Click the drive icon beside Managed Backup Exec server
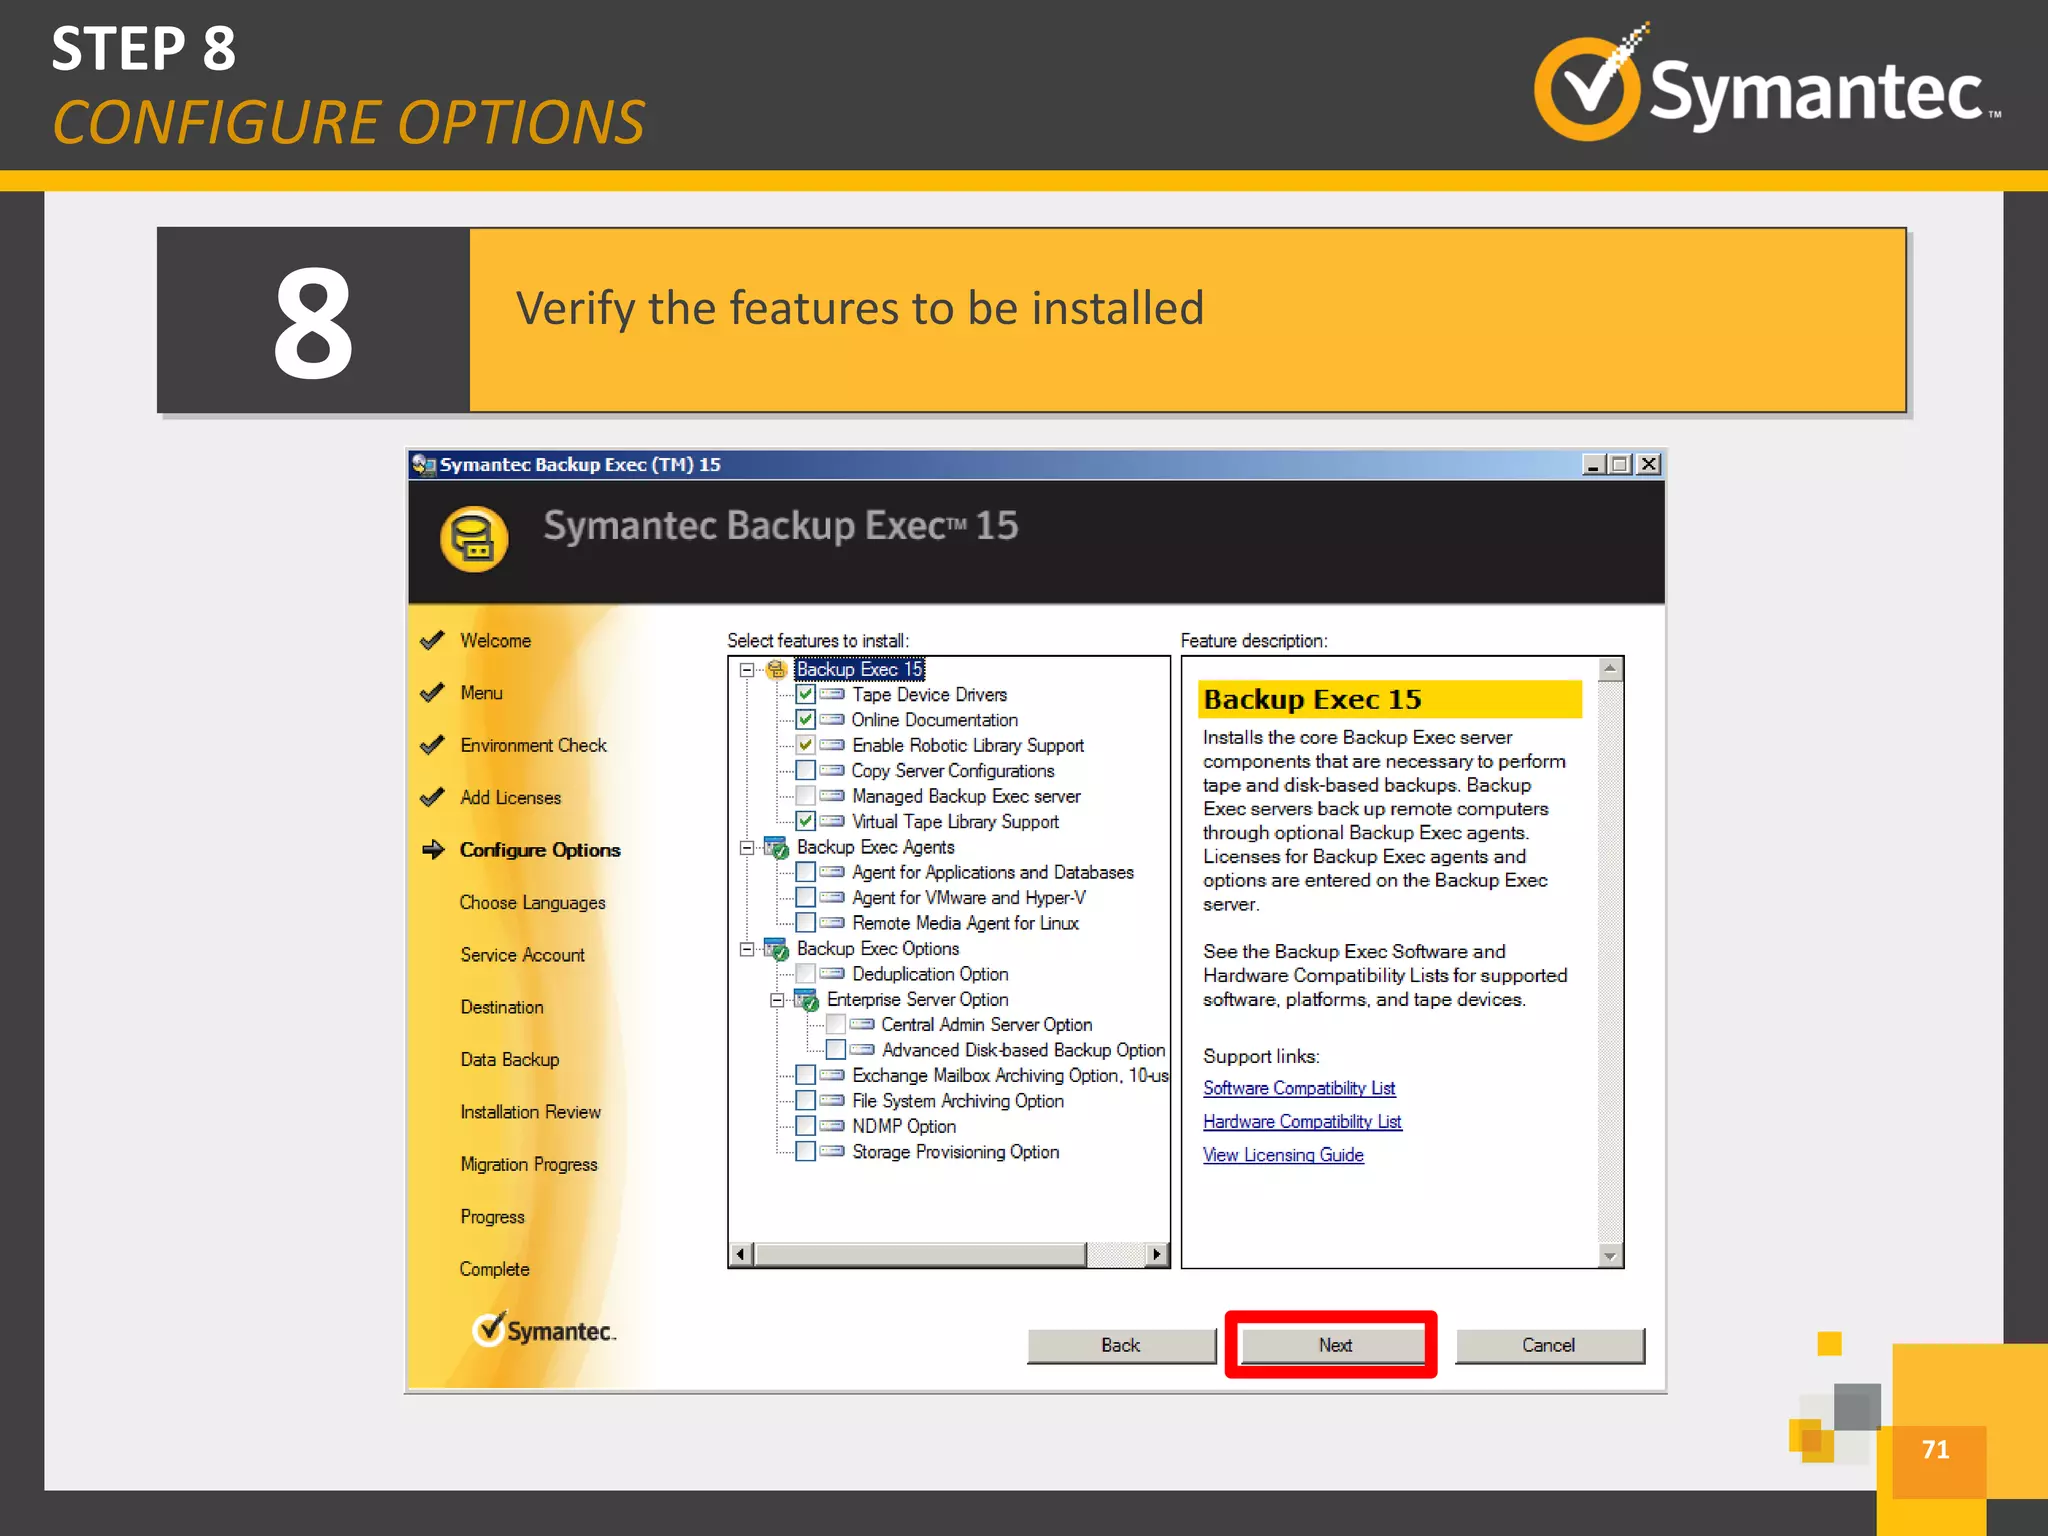 pos(832,796)
